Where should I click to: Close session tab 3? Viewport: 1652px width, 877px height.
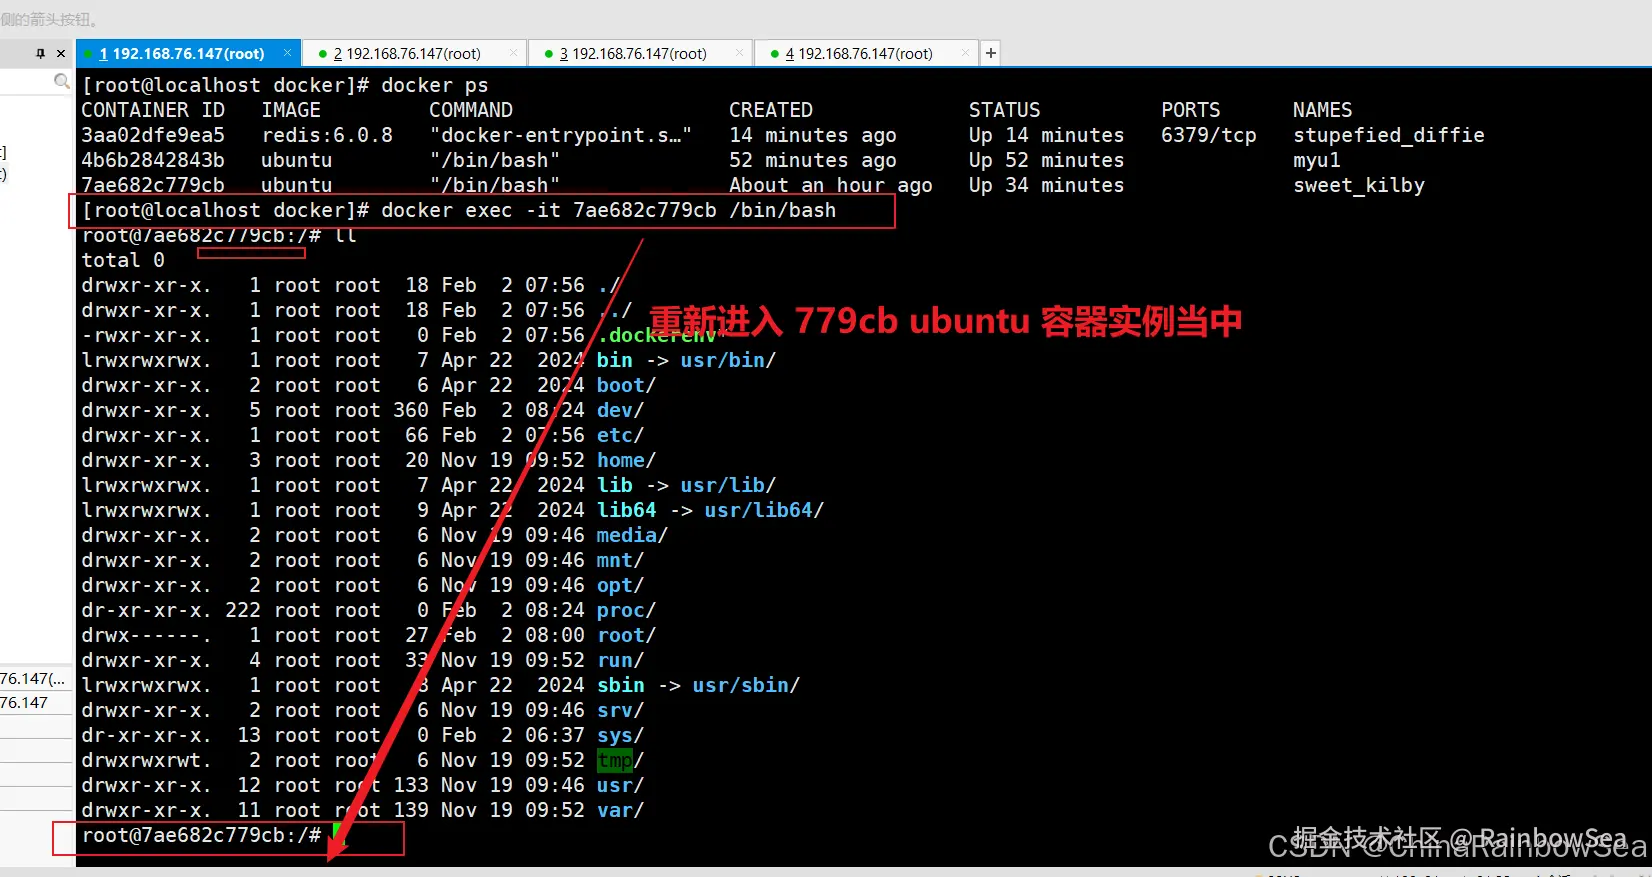pyautogui.click(x=739, y=53)
